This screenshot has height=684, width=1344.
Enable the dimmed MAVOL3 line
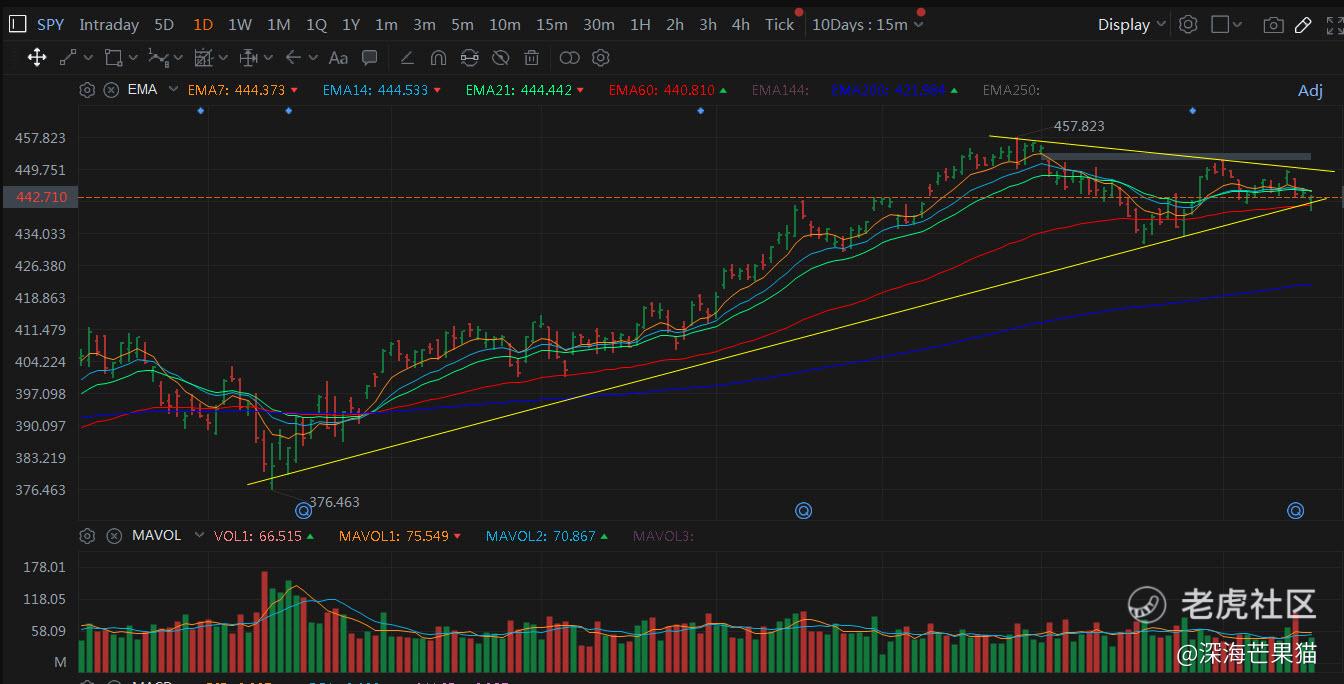pyautogui.click(x=663, y=536)
